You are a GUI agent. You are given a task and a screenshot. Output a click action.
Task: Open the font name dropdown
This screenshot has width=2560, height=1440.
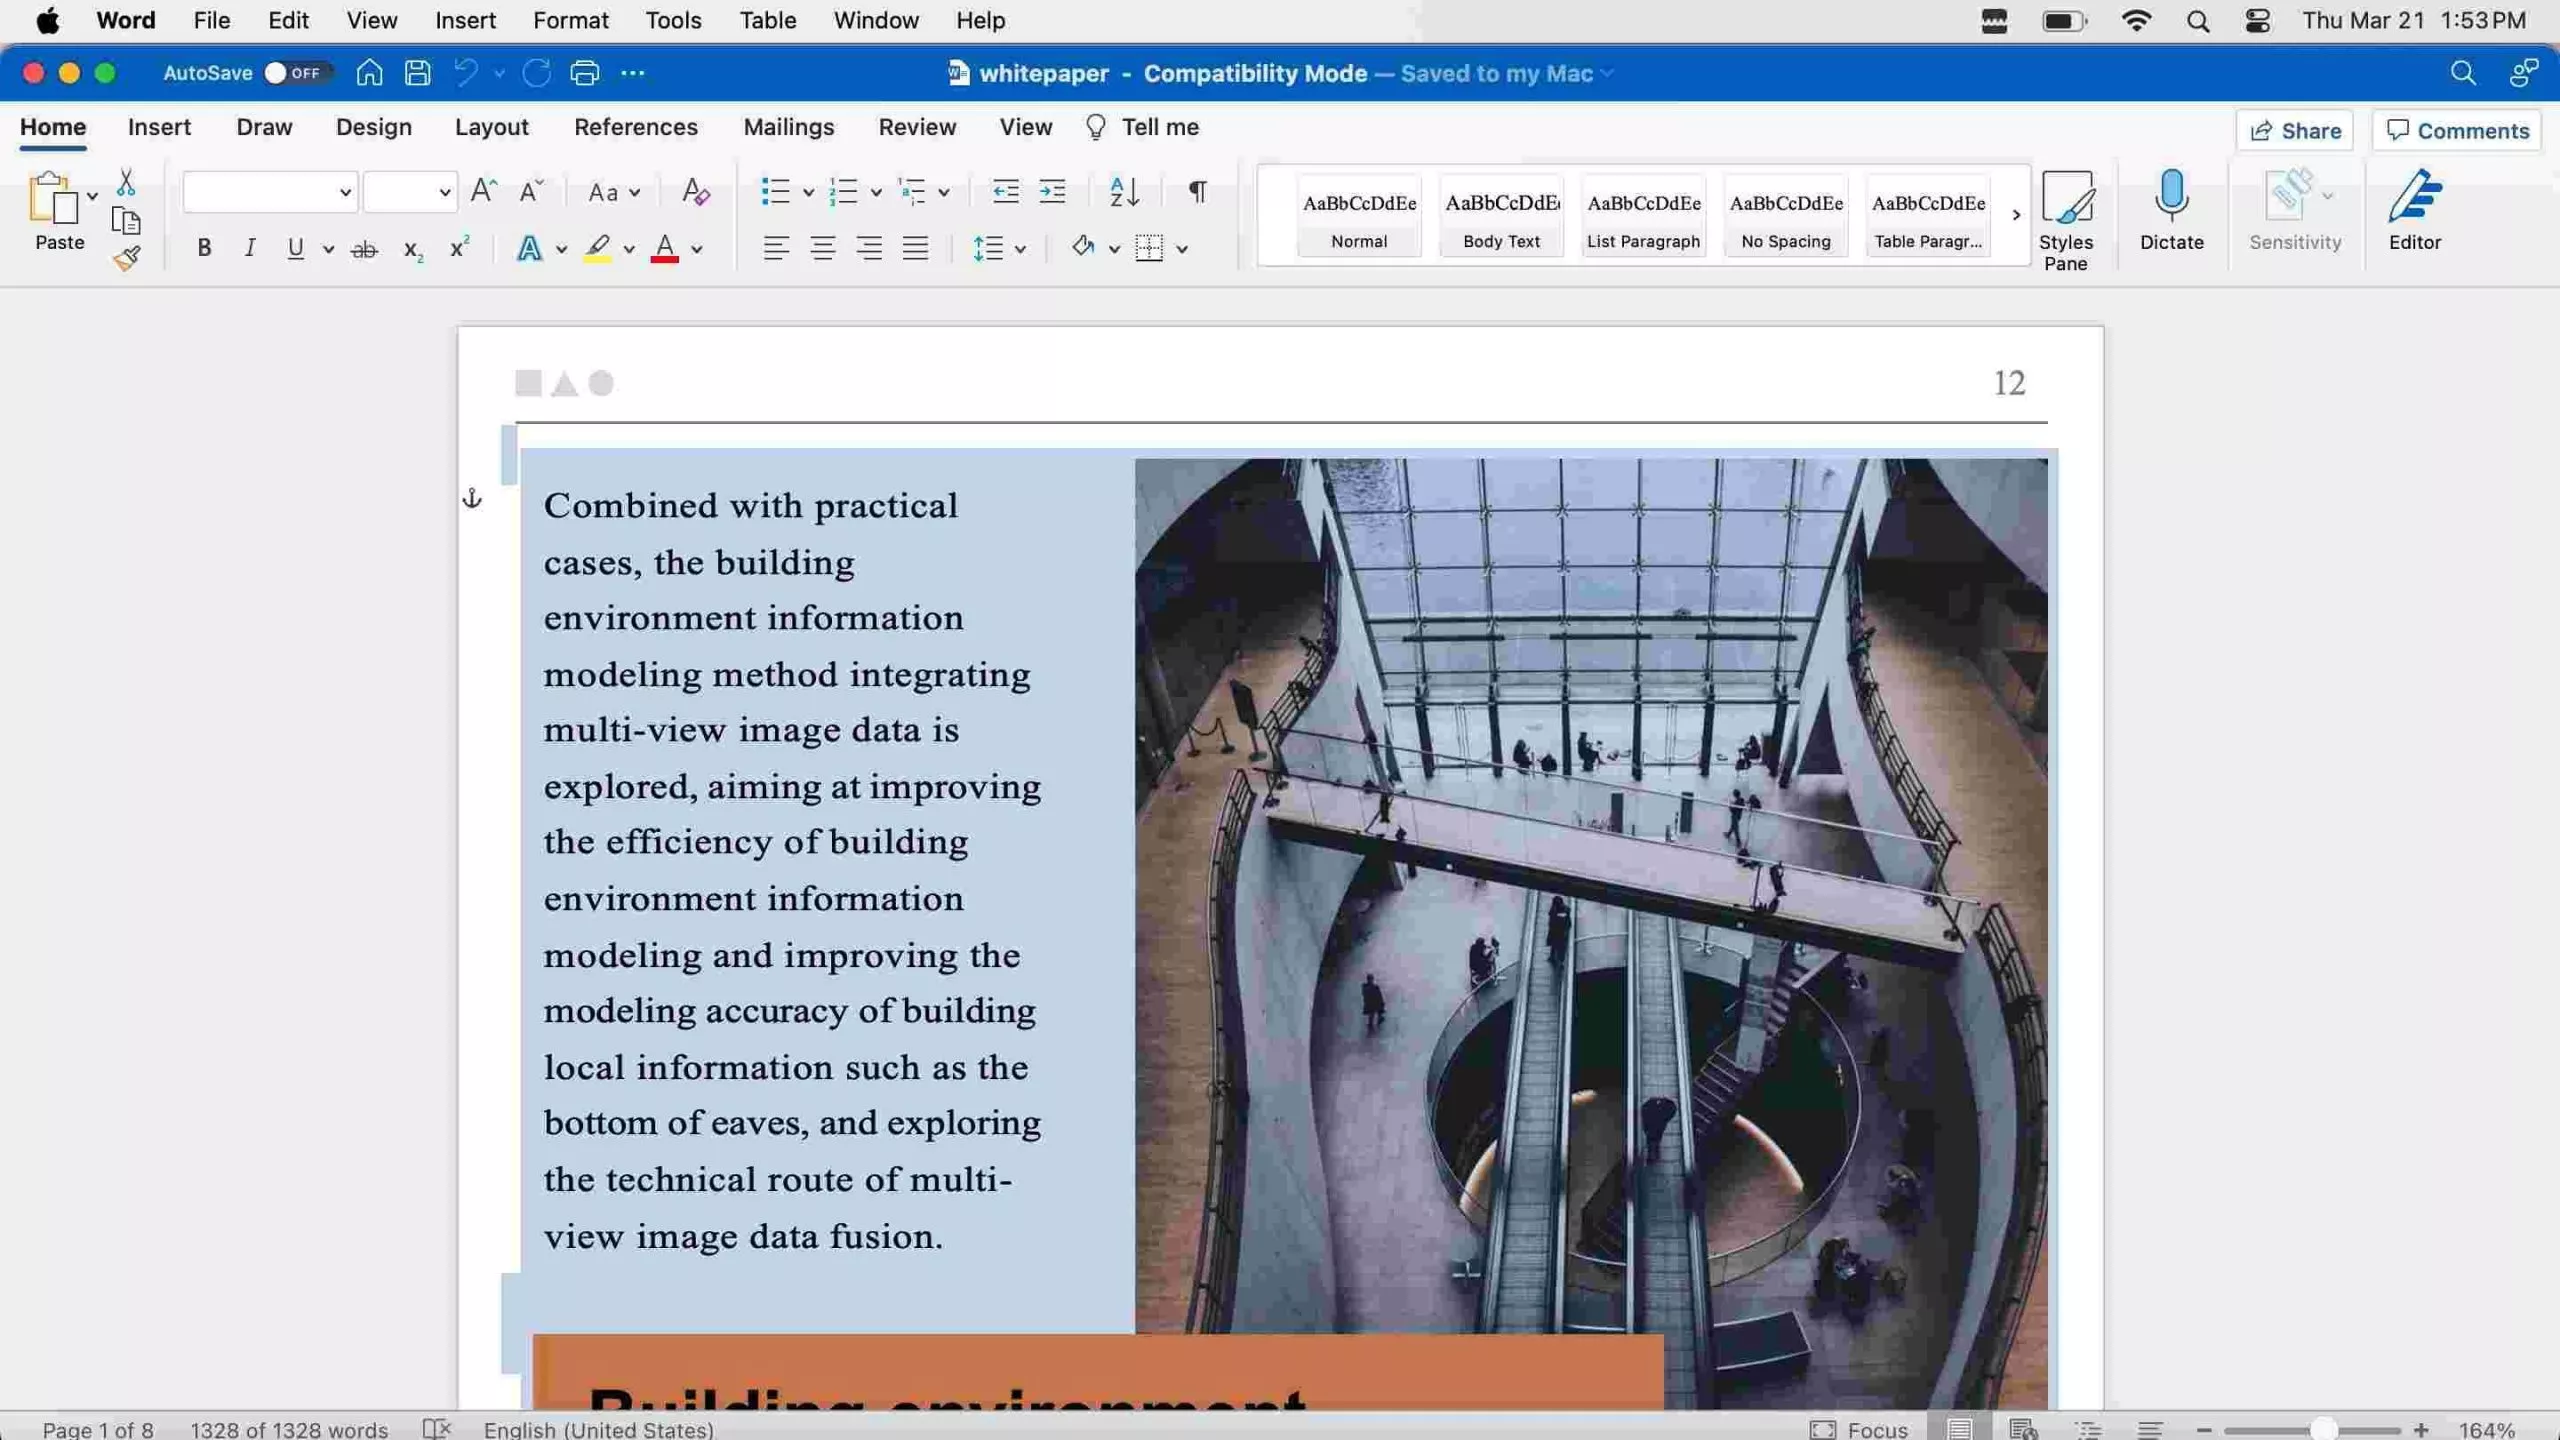click(x=344, y=192)
